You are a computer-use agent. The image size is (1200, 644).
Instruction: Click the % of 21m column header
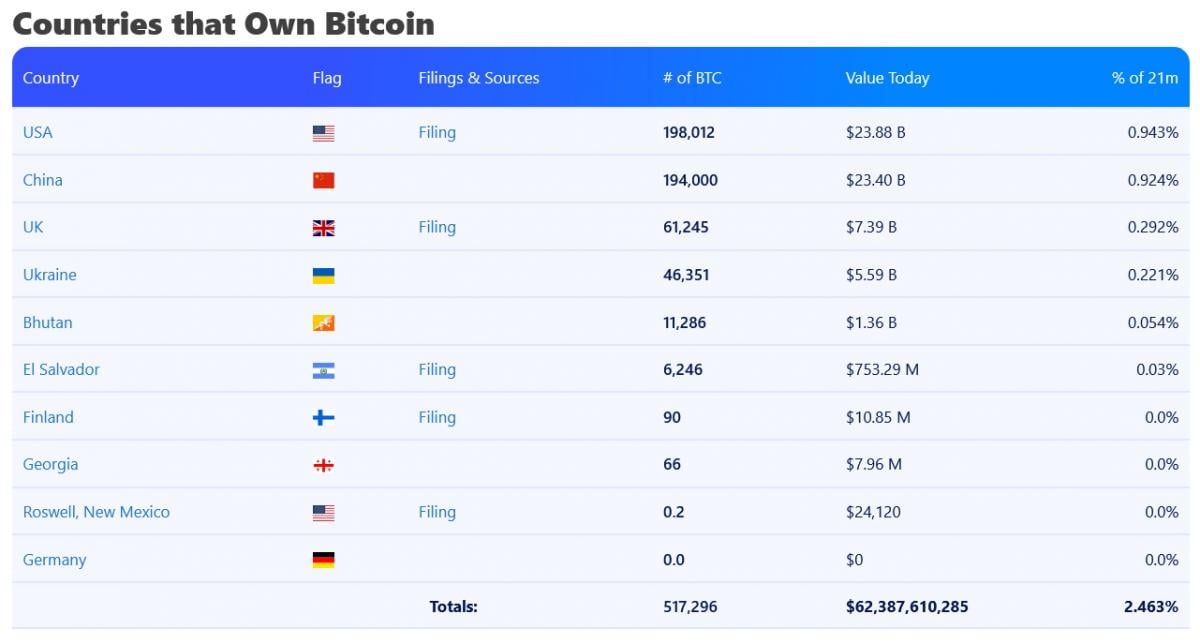coord(1144,78)
